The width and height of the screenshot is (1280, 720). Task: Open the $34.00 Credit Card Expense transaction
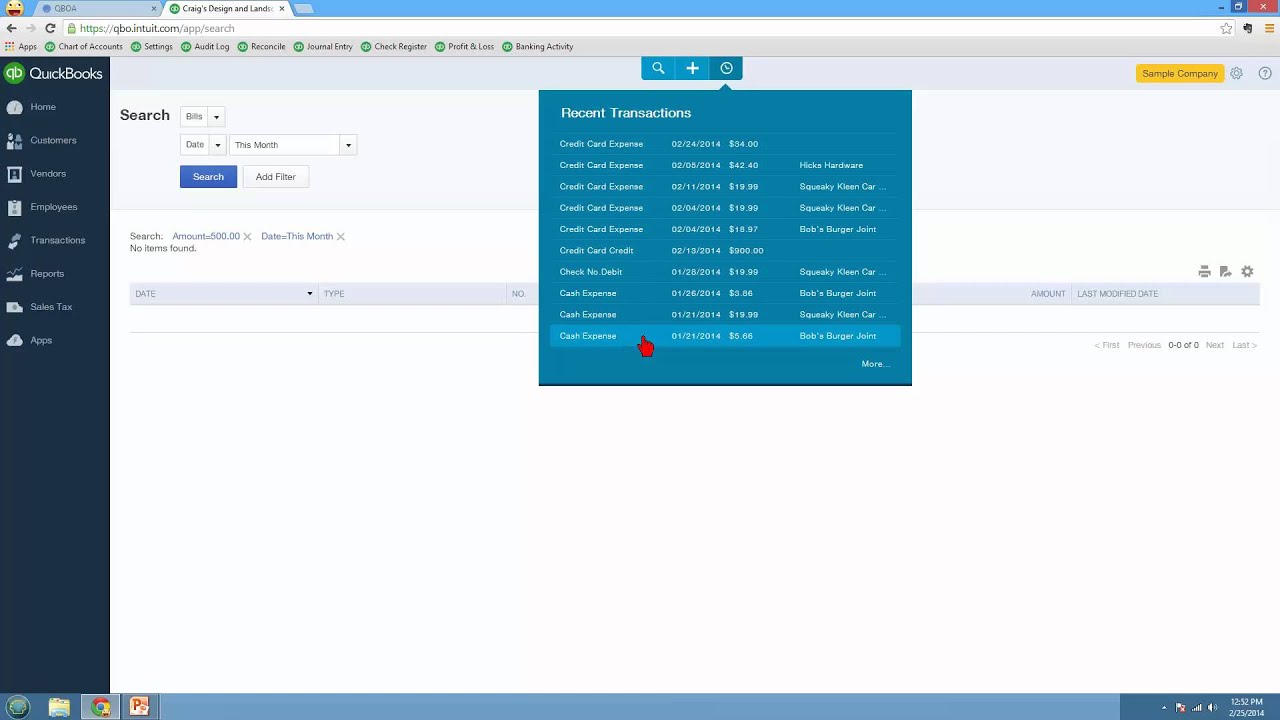tap(725, 144)
